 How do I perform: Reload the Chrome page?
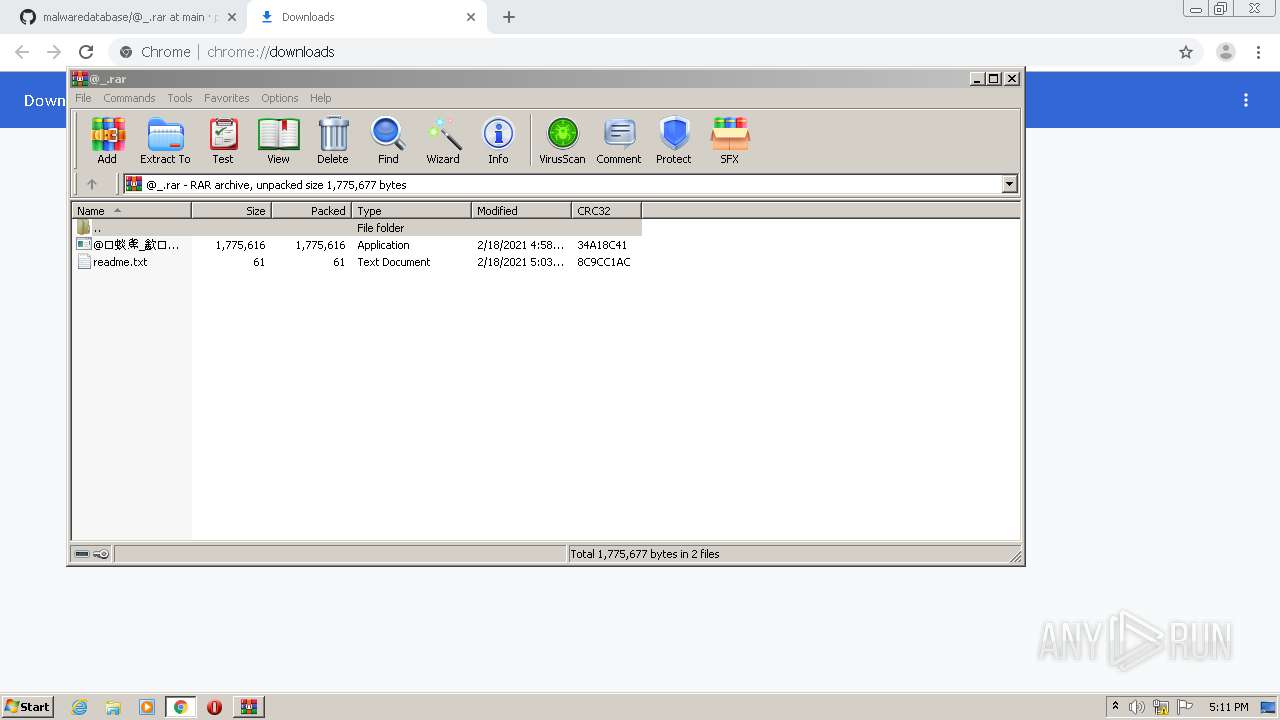coord(86,52)
